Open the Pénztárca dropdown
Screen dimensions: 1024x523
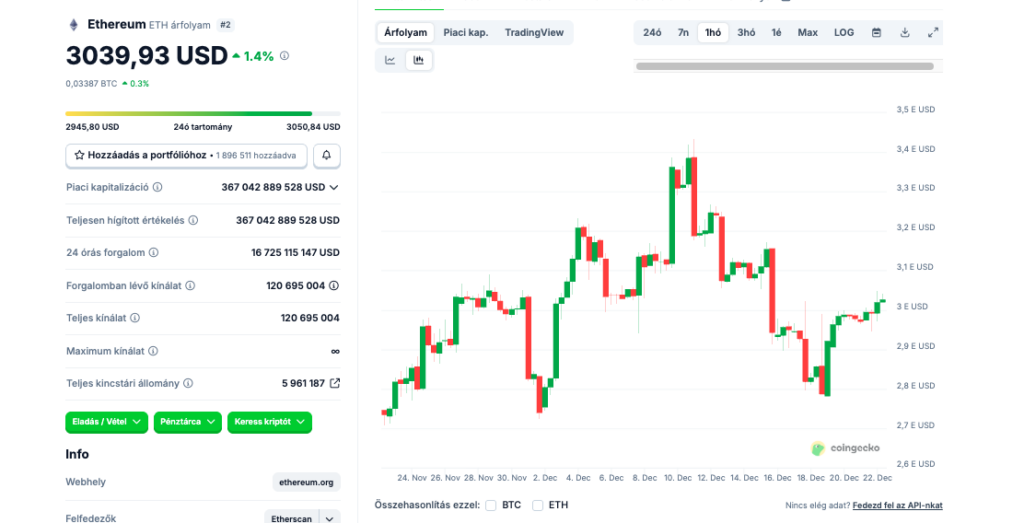coord(187,422)
